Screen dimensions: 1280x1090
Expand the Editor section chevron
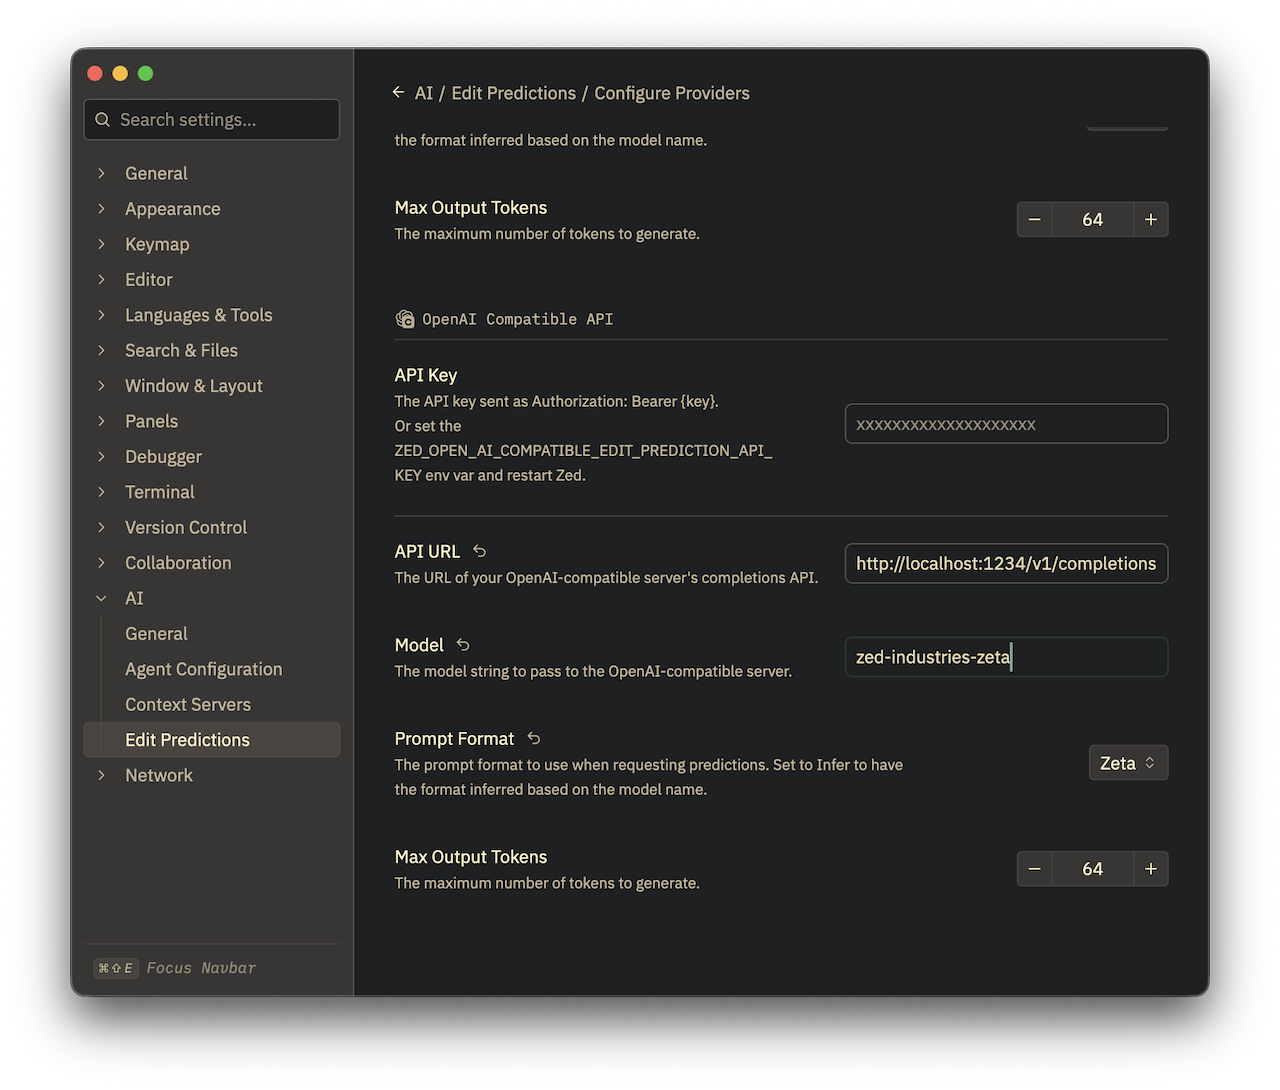pos(101,280)
